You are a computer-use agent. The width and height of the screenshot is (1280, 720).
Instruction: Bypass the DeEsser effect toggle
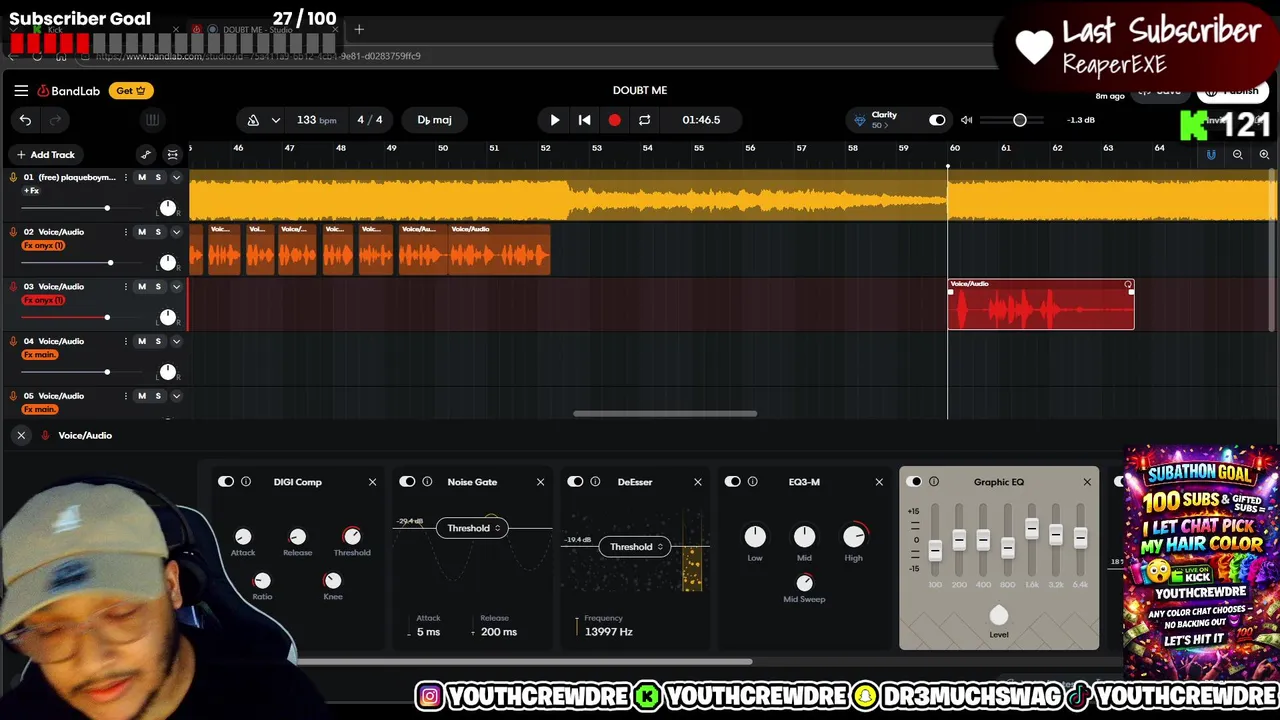[575, 482]
